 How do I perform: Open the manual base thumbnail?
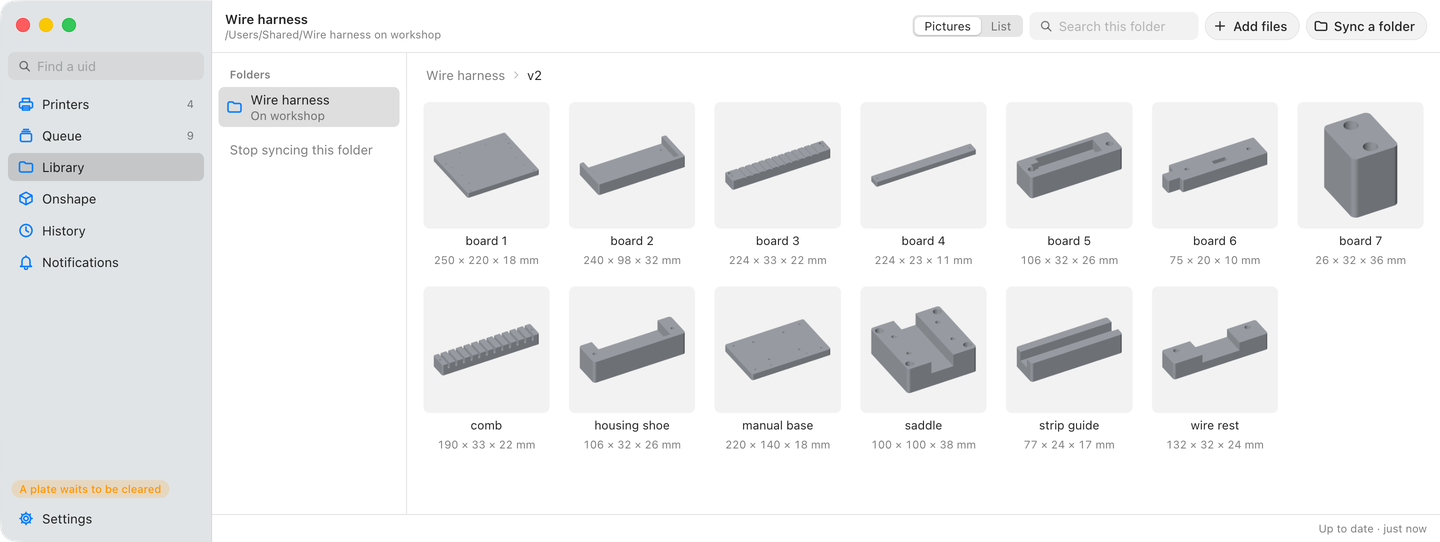pos(777,350)
